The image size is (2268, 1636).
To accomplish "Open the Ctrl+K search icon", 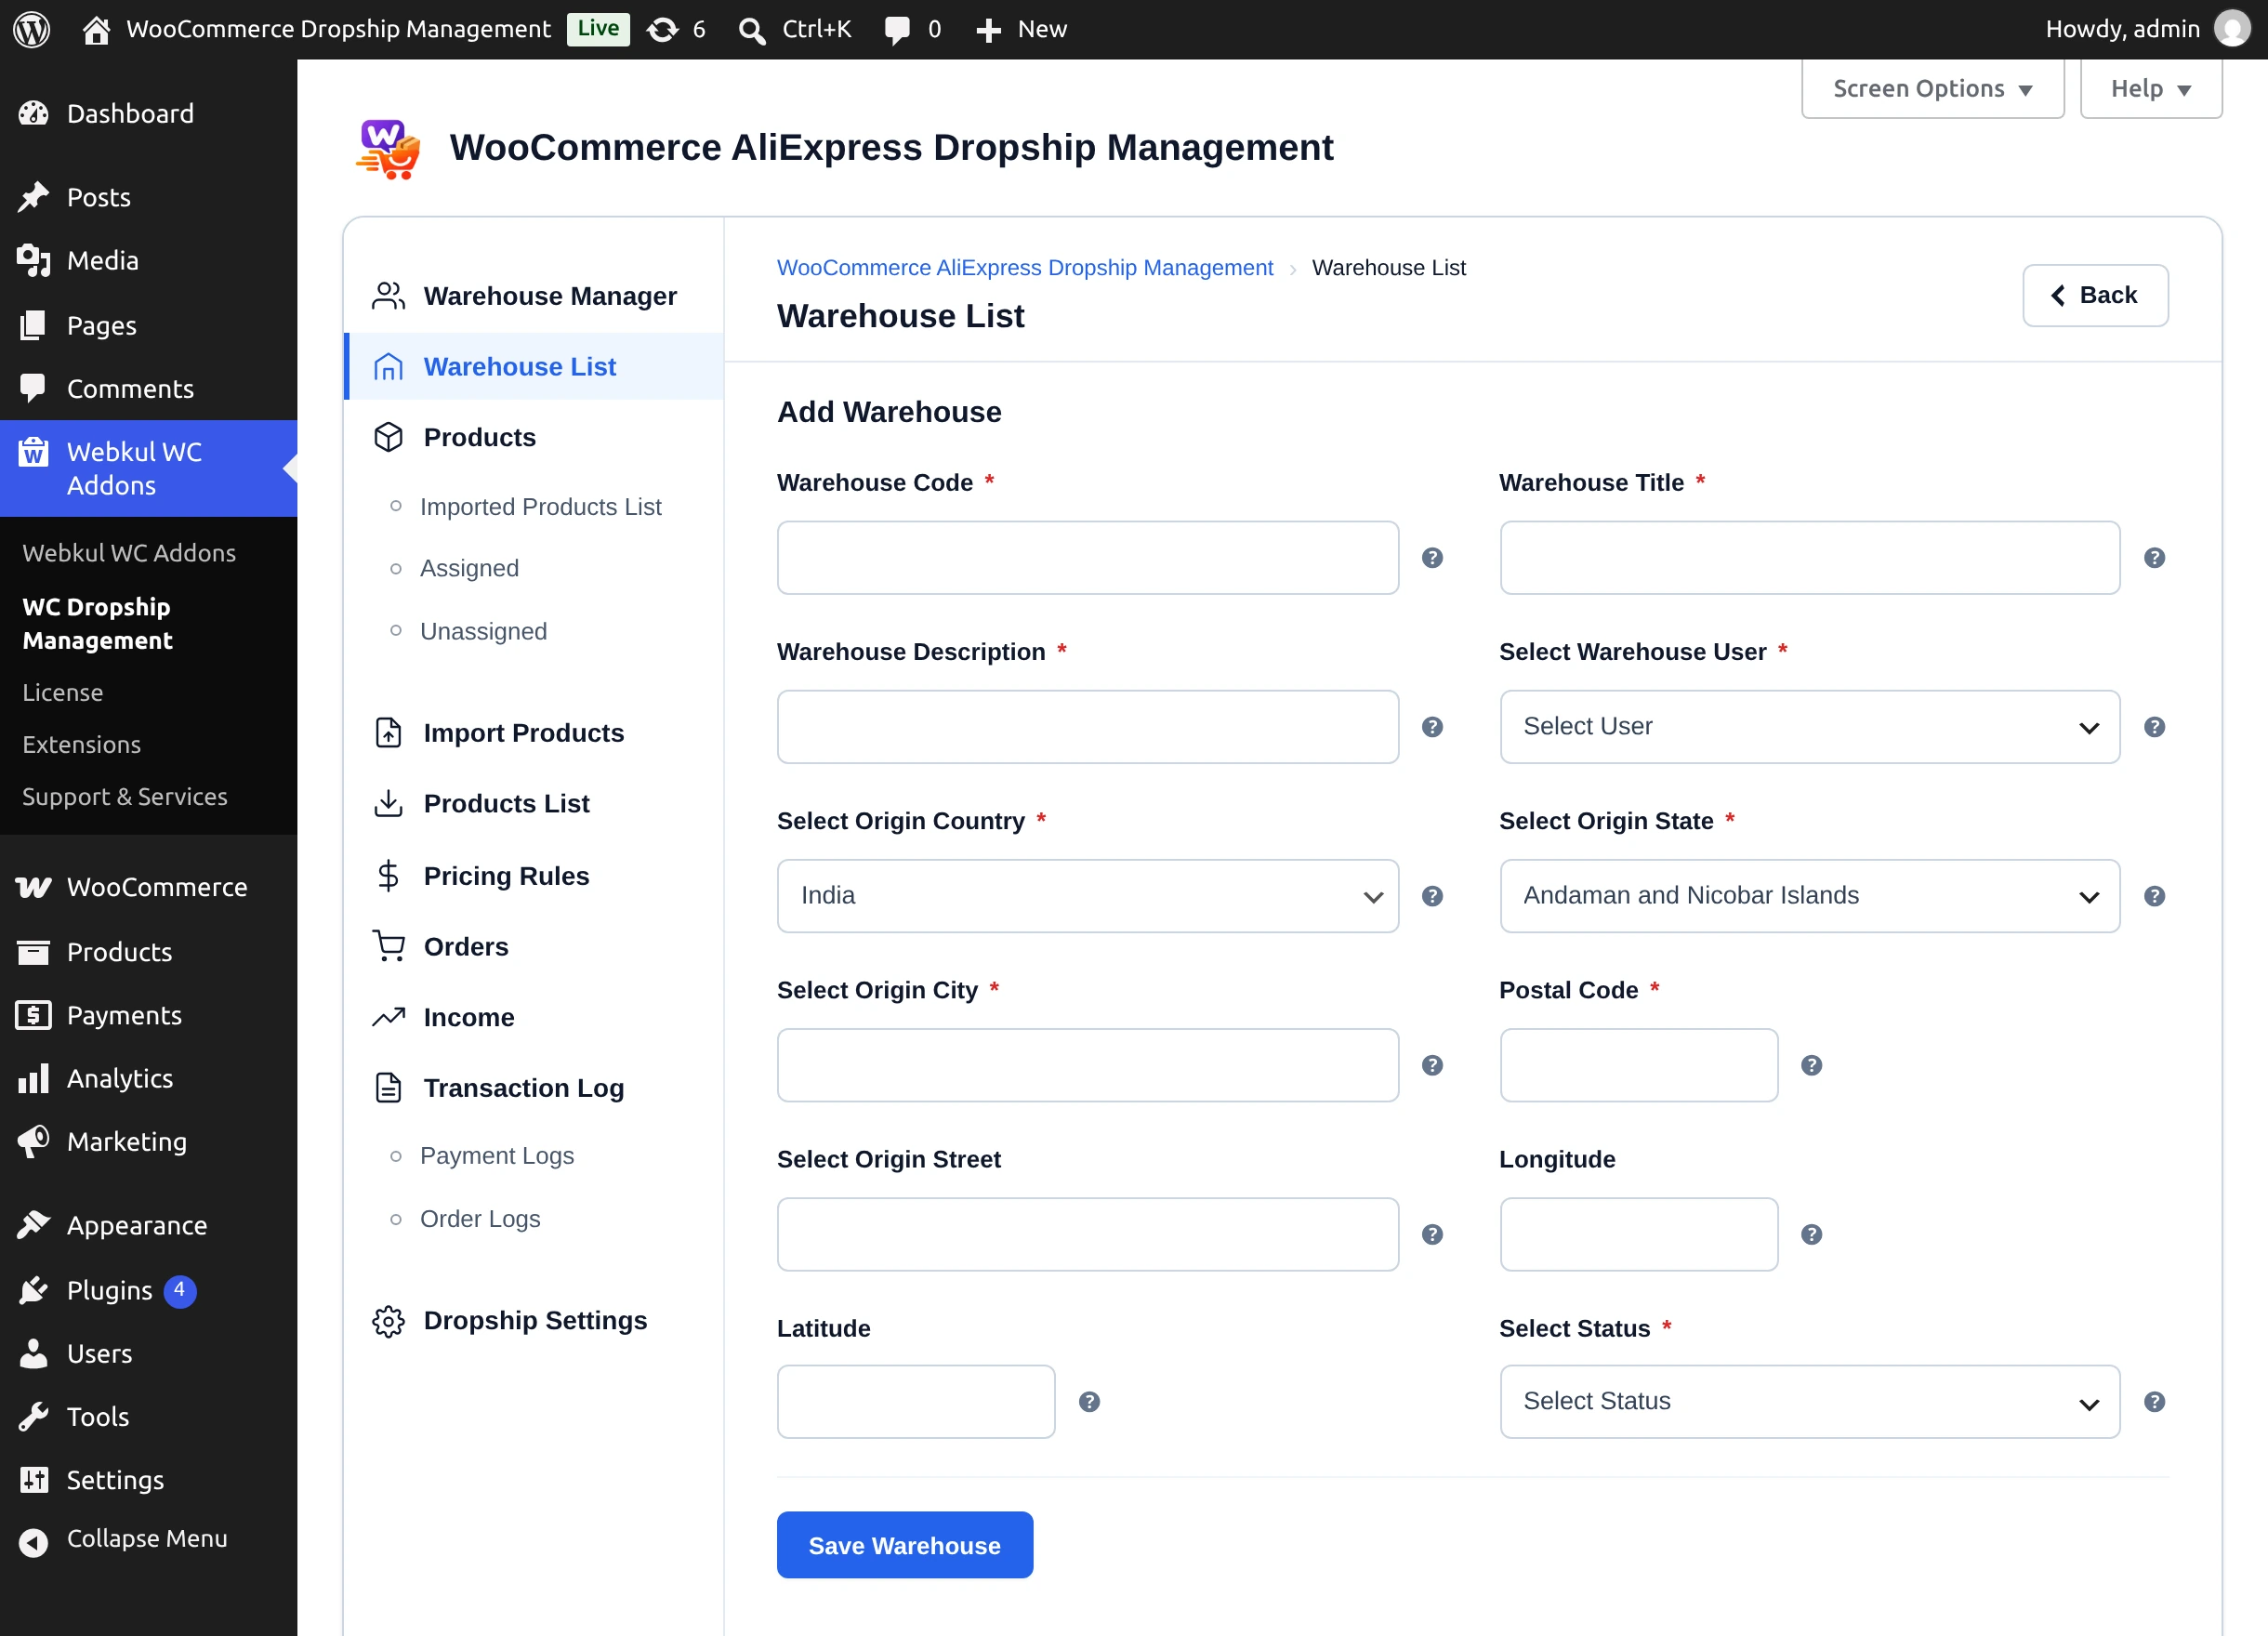I will (752, 31).
